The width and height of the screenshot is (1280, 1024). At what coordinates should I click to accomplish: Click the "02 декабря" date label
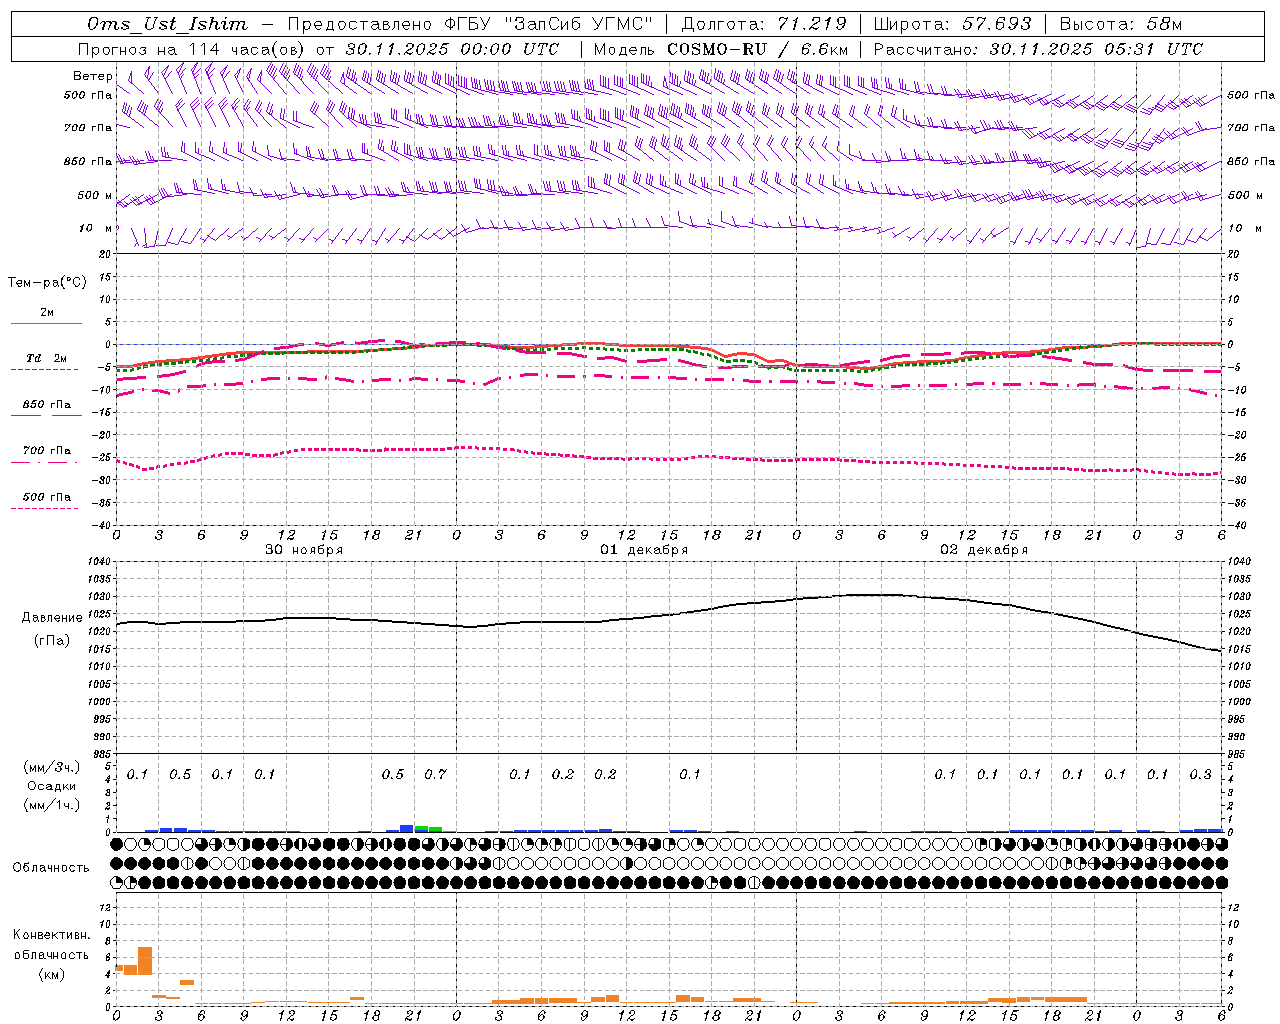(984, 550)
